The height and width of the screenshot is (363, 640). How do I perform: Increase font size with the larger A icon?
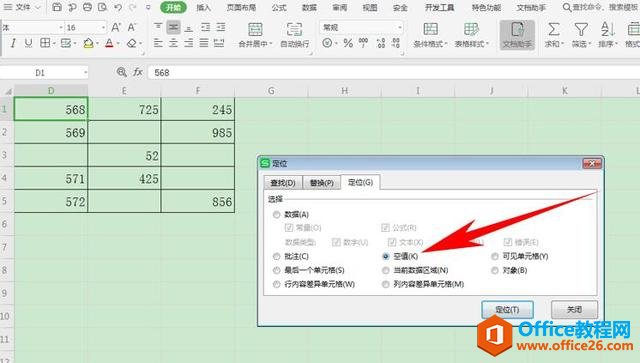click(x=116, y=27)
